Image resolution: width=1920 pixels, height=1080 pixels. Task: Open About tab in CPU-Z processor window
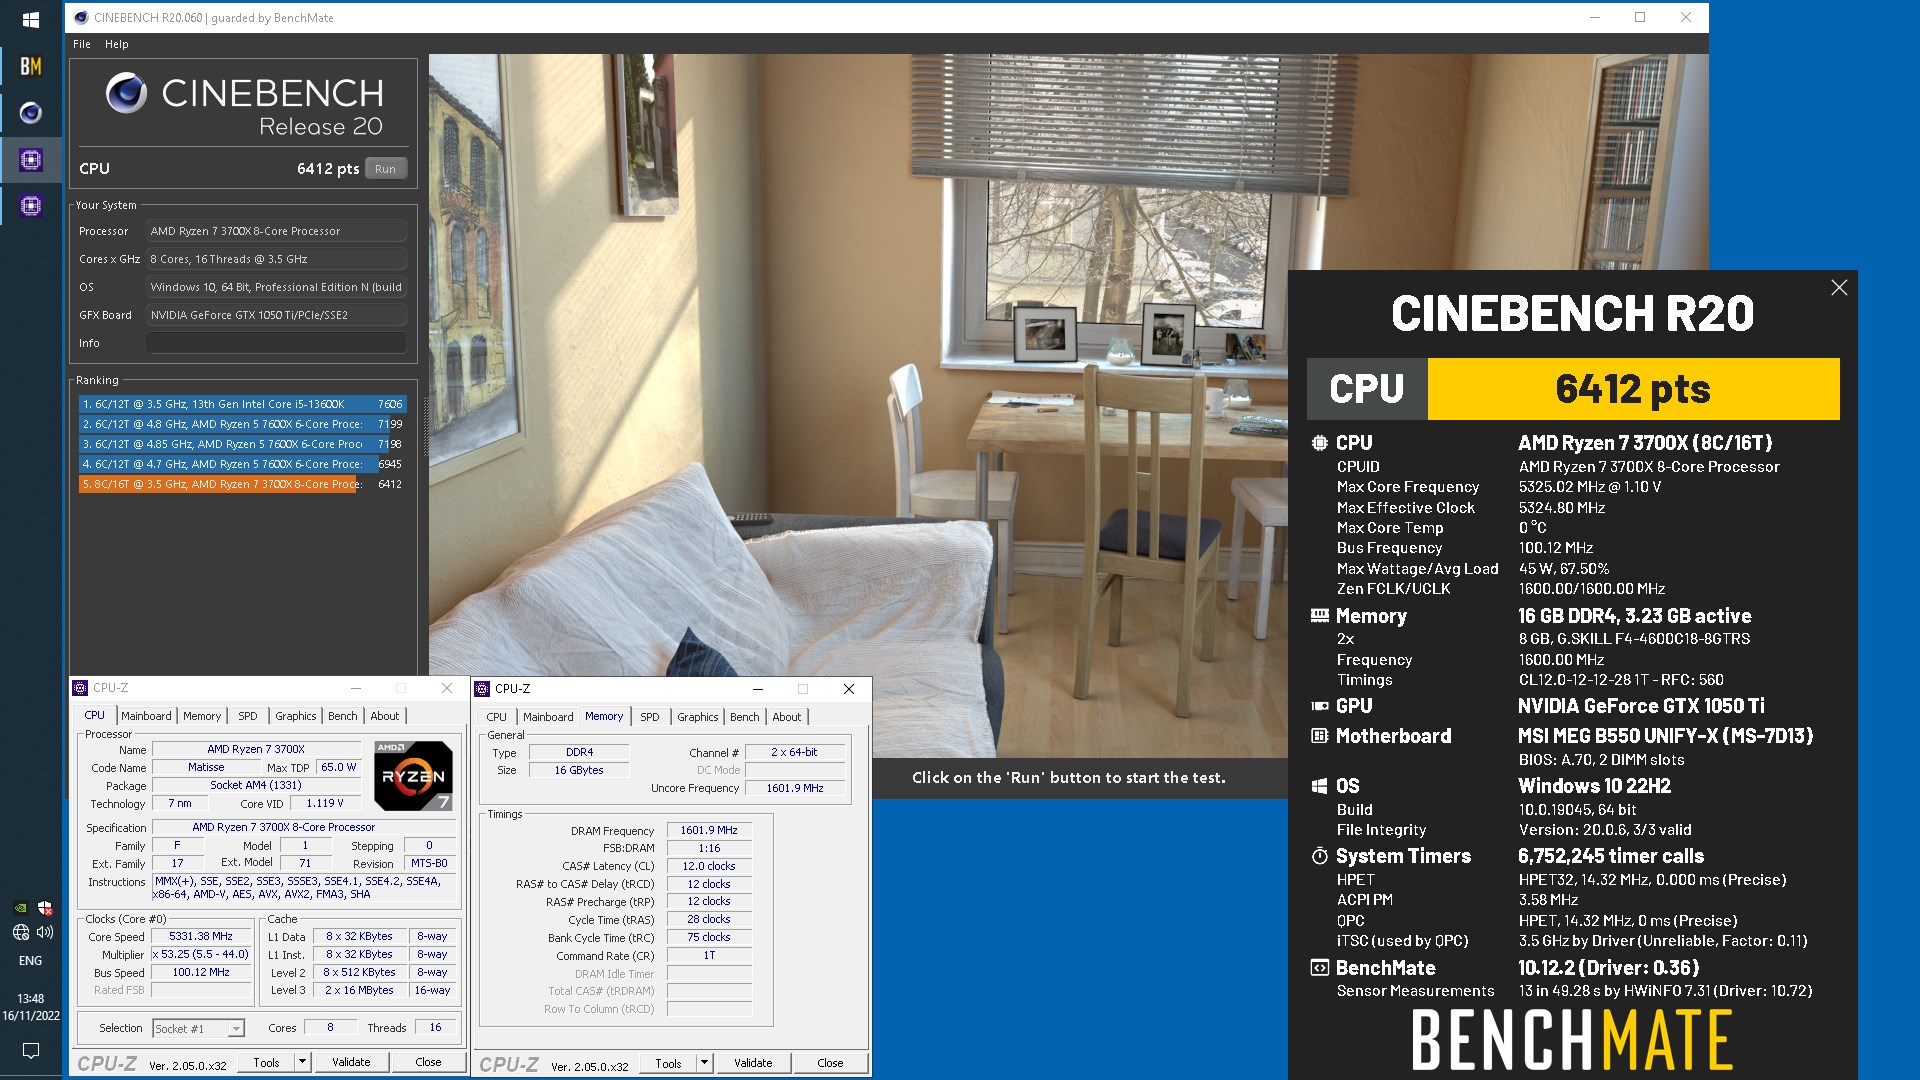[x=385, y=716]
